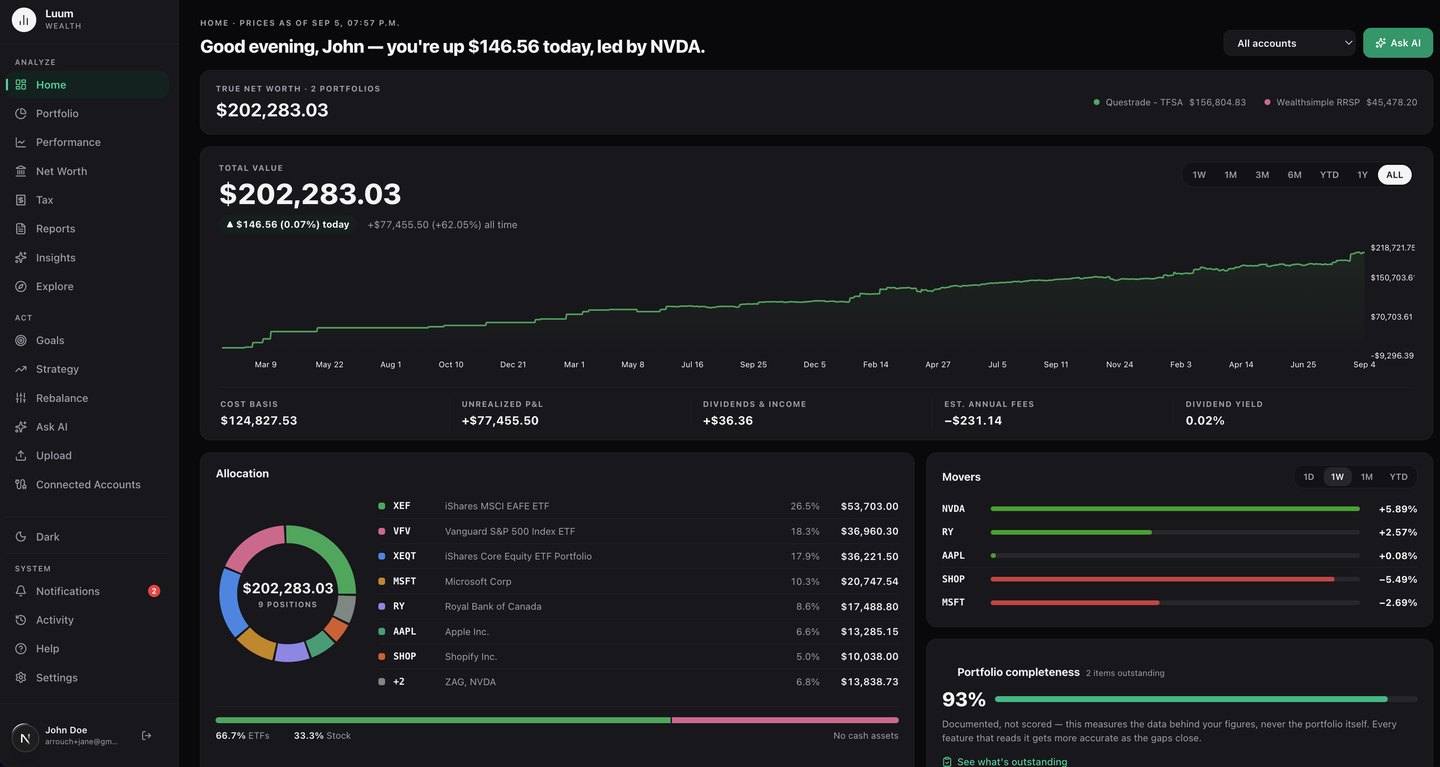
Task: Click the Help question-mark icon
Action: point(21,649)
